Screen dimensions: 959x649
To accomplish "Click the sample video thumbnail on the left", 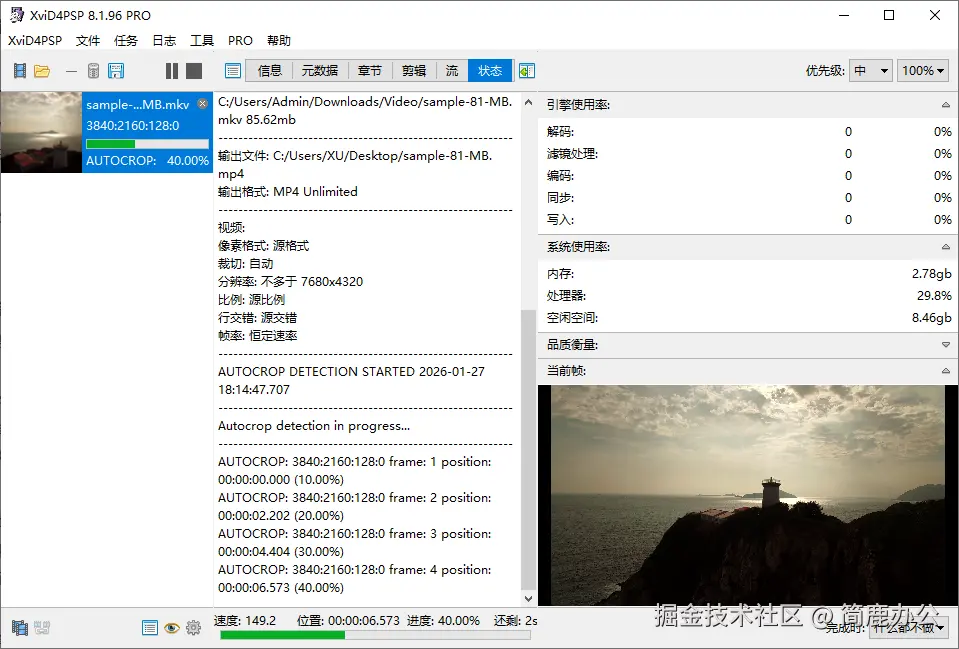I will click(40, 132).
